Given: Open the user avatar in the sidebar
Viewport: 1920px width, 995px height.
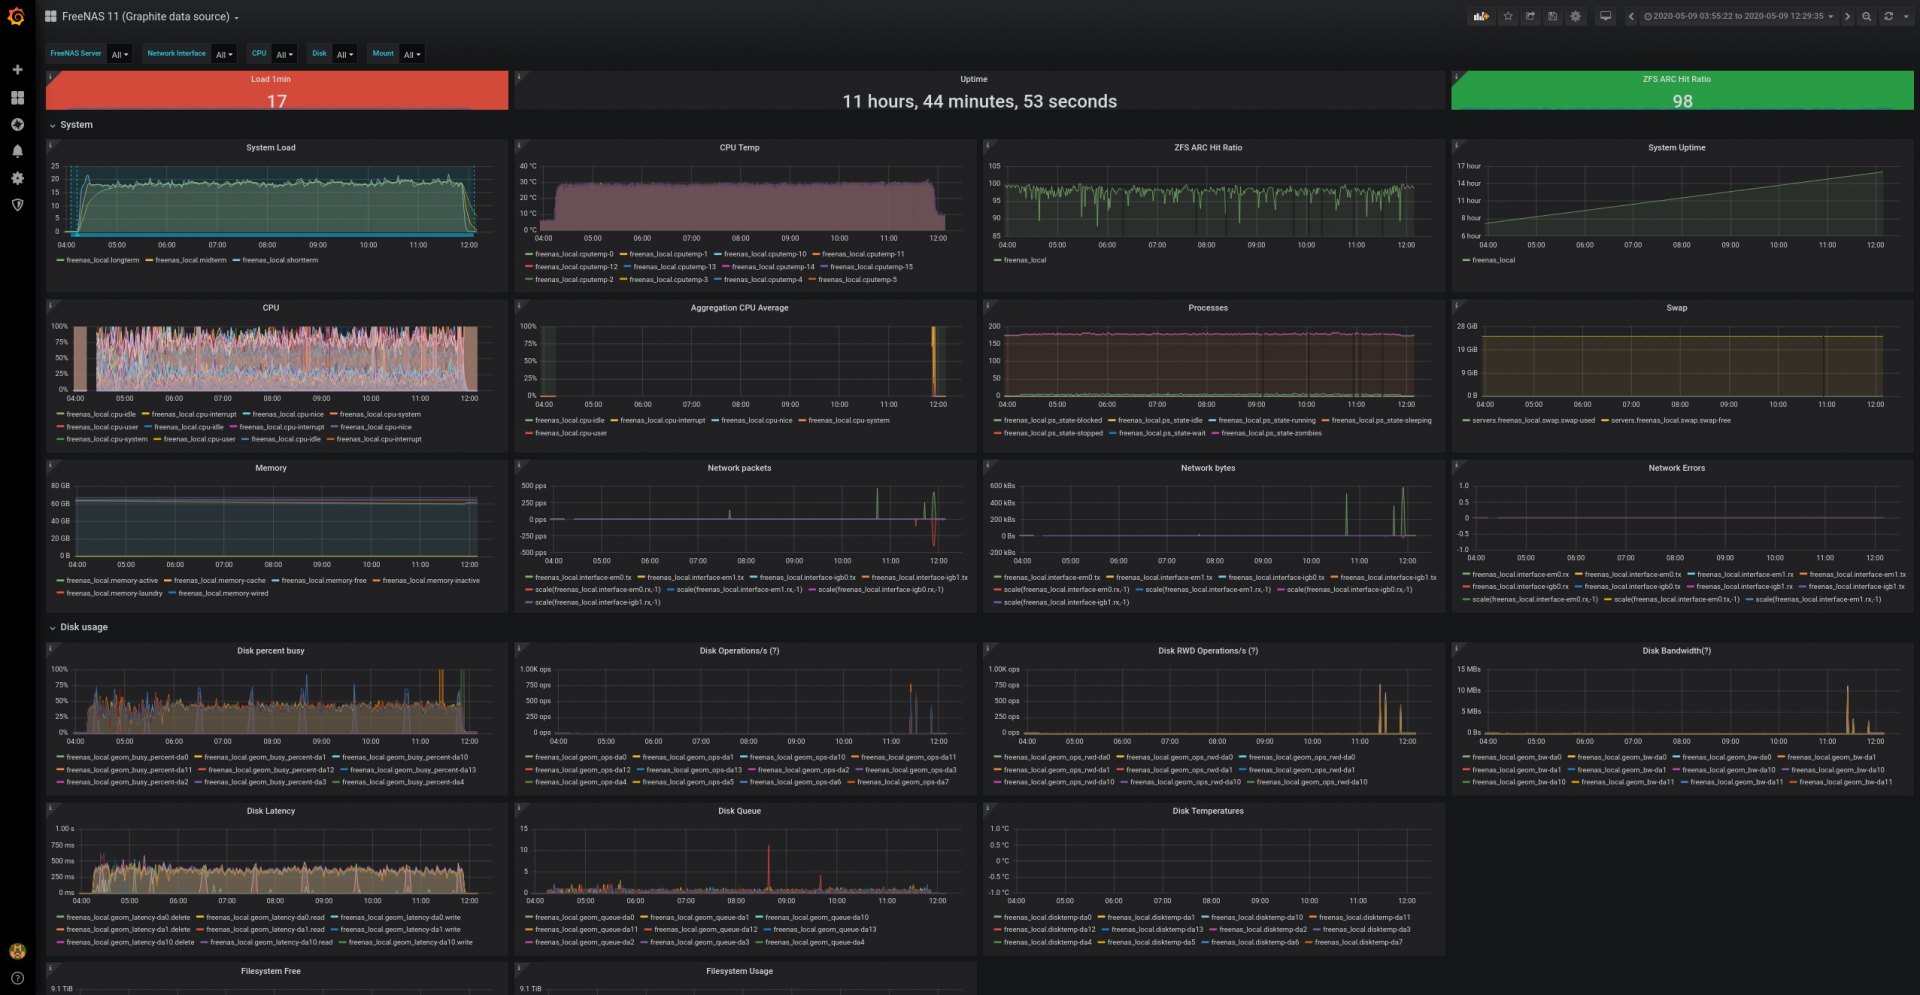Looking at the screenshot, I should tap(17, 951).
